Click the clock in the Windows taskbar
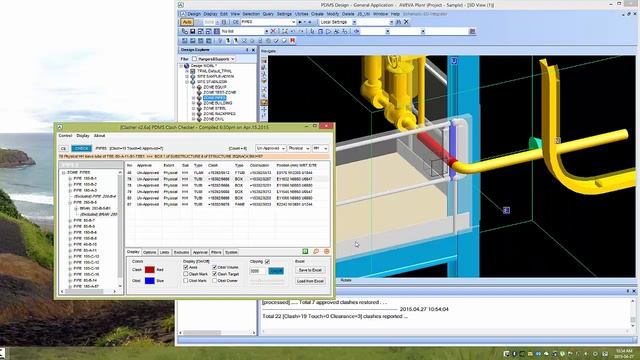Image resolution: width=640 pixels, height=360 pixels. coord(624,353)
